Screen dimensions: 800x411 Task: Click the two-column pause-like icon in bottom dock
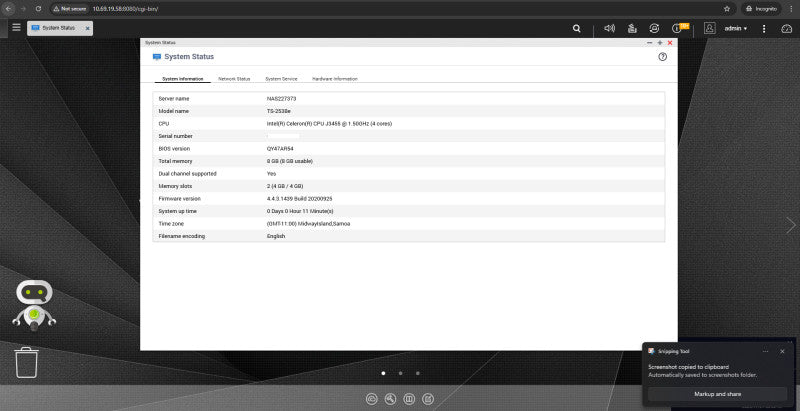pyautogui.click(x=409, y=399)
